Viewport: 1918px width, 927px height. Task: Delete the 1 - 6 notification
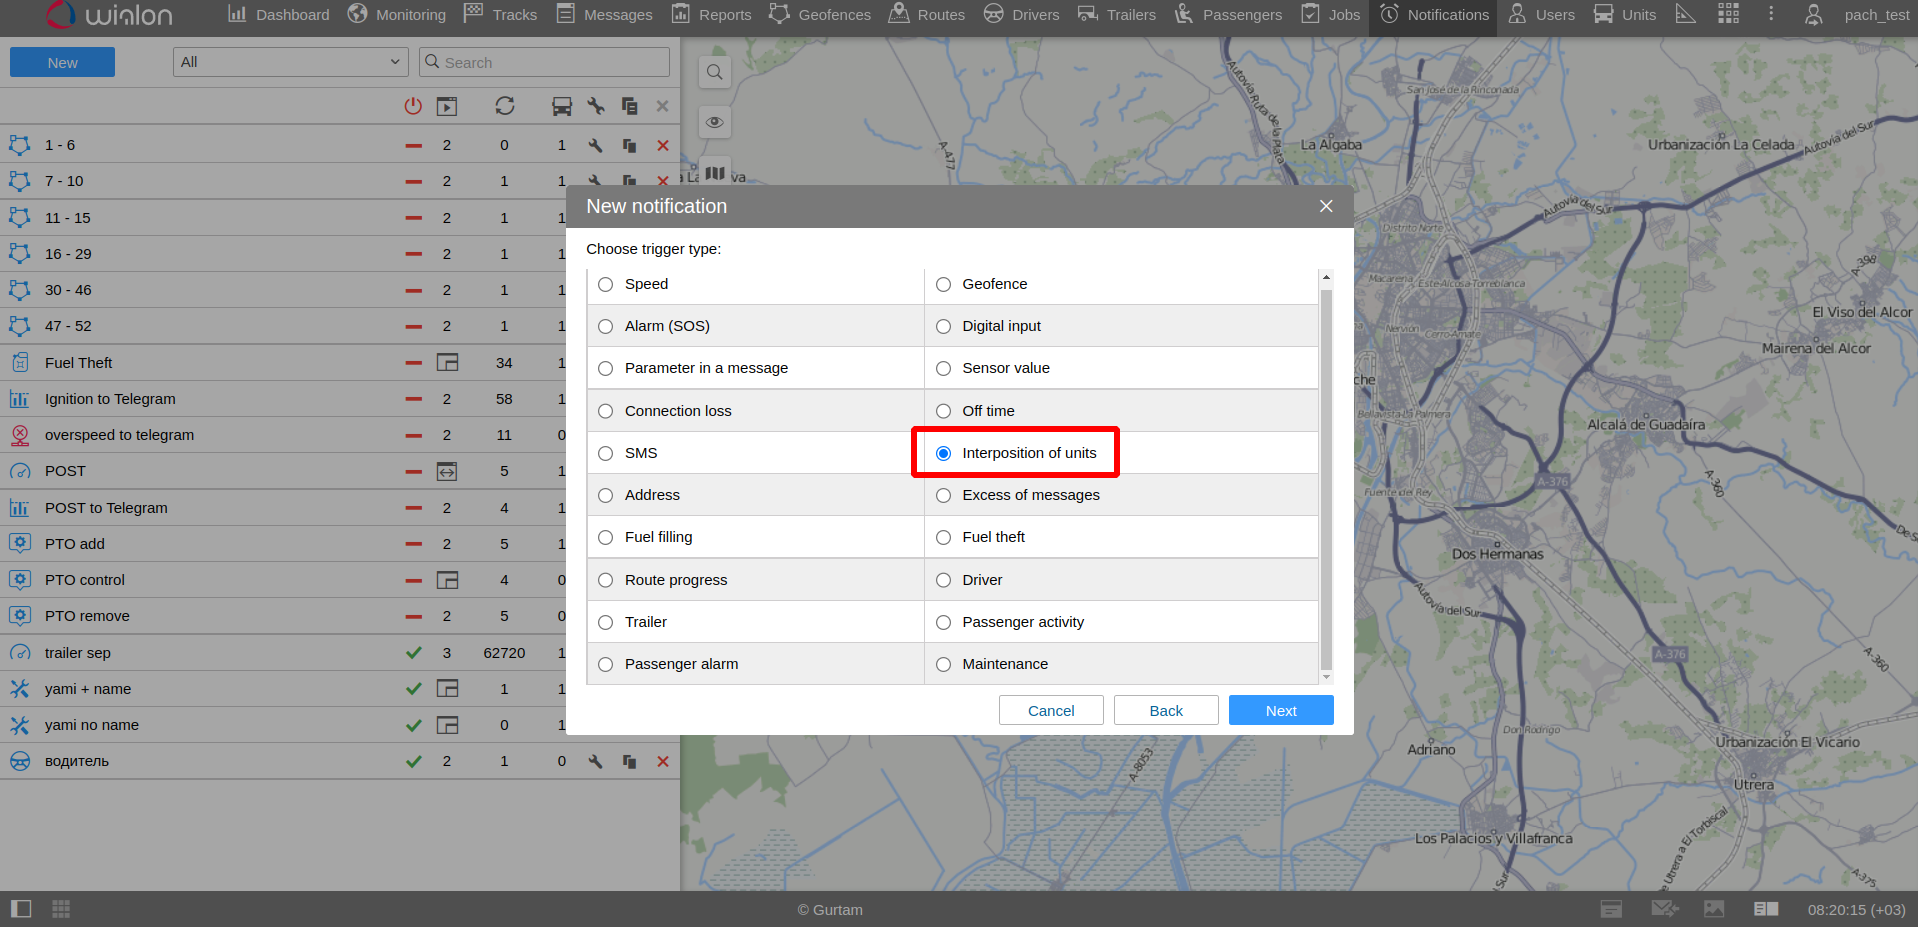pos(662,146)
